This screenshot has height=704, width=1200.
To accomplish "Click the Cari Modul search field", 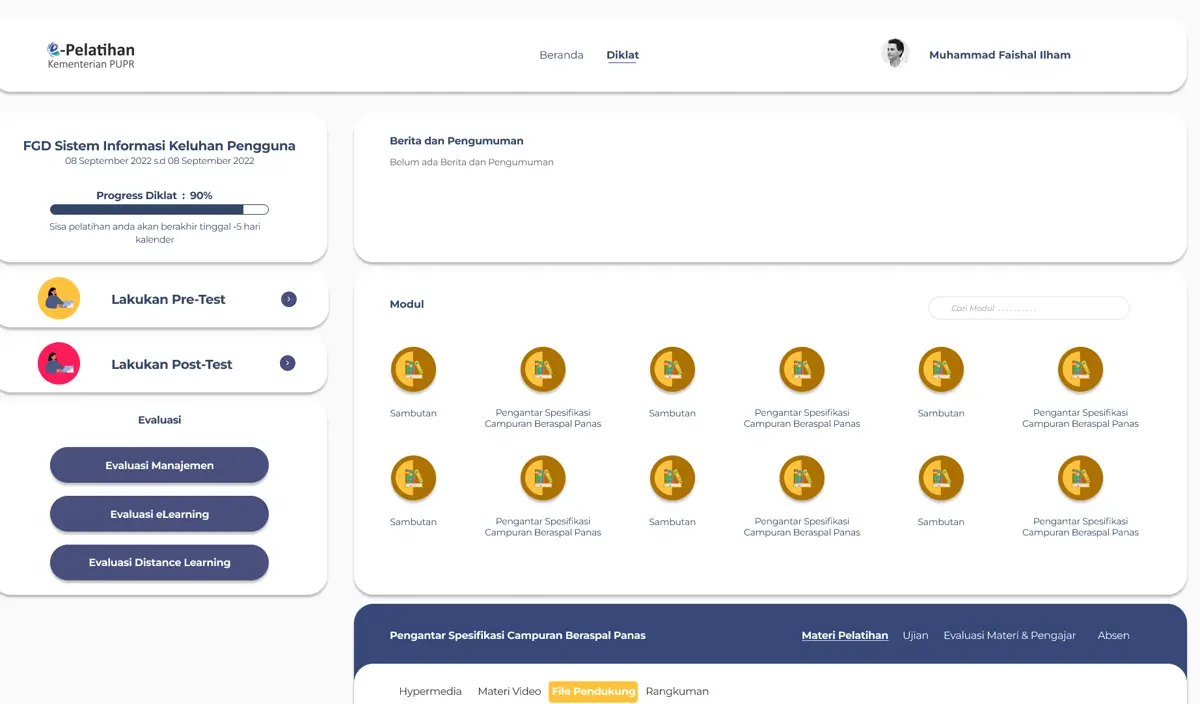I will [1029, 308].
